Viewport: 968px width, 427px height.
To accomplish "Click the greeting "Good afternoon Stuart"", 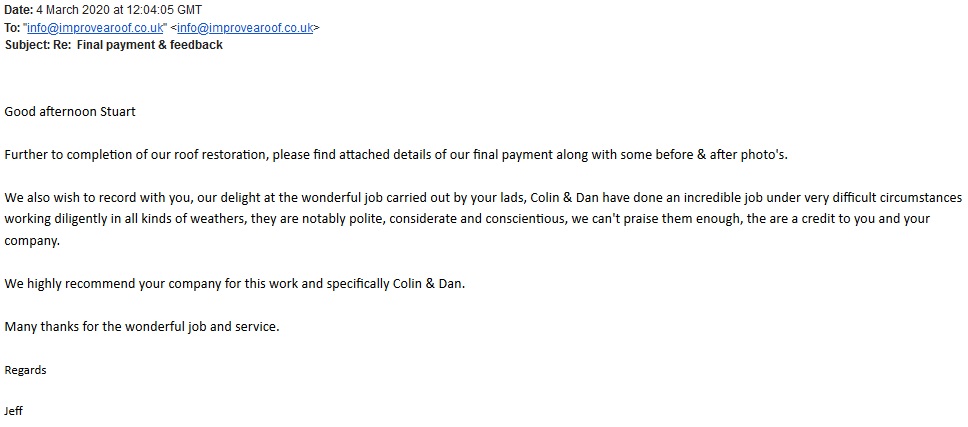I will tap(70, 111).
